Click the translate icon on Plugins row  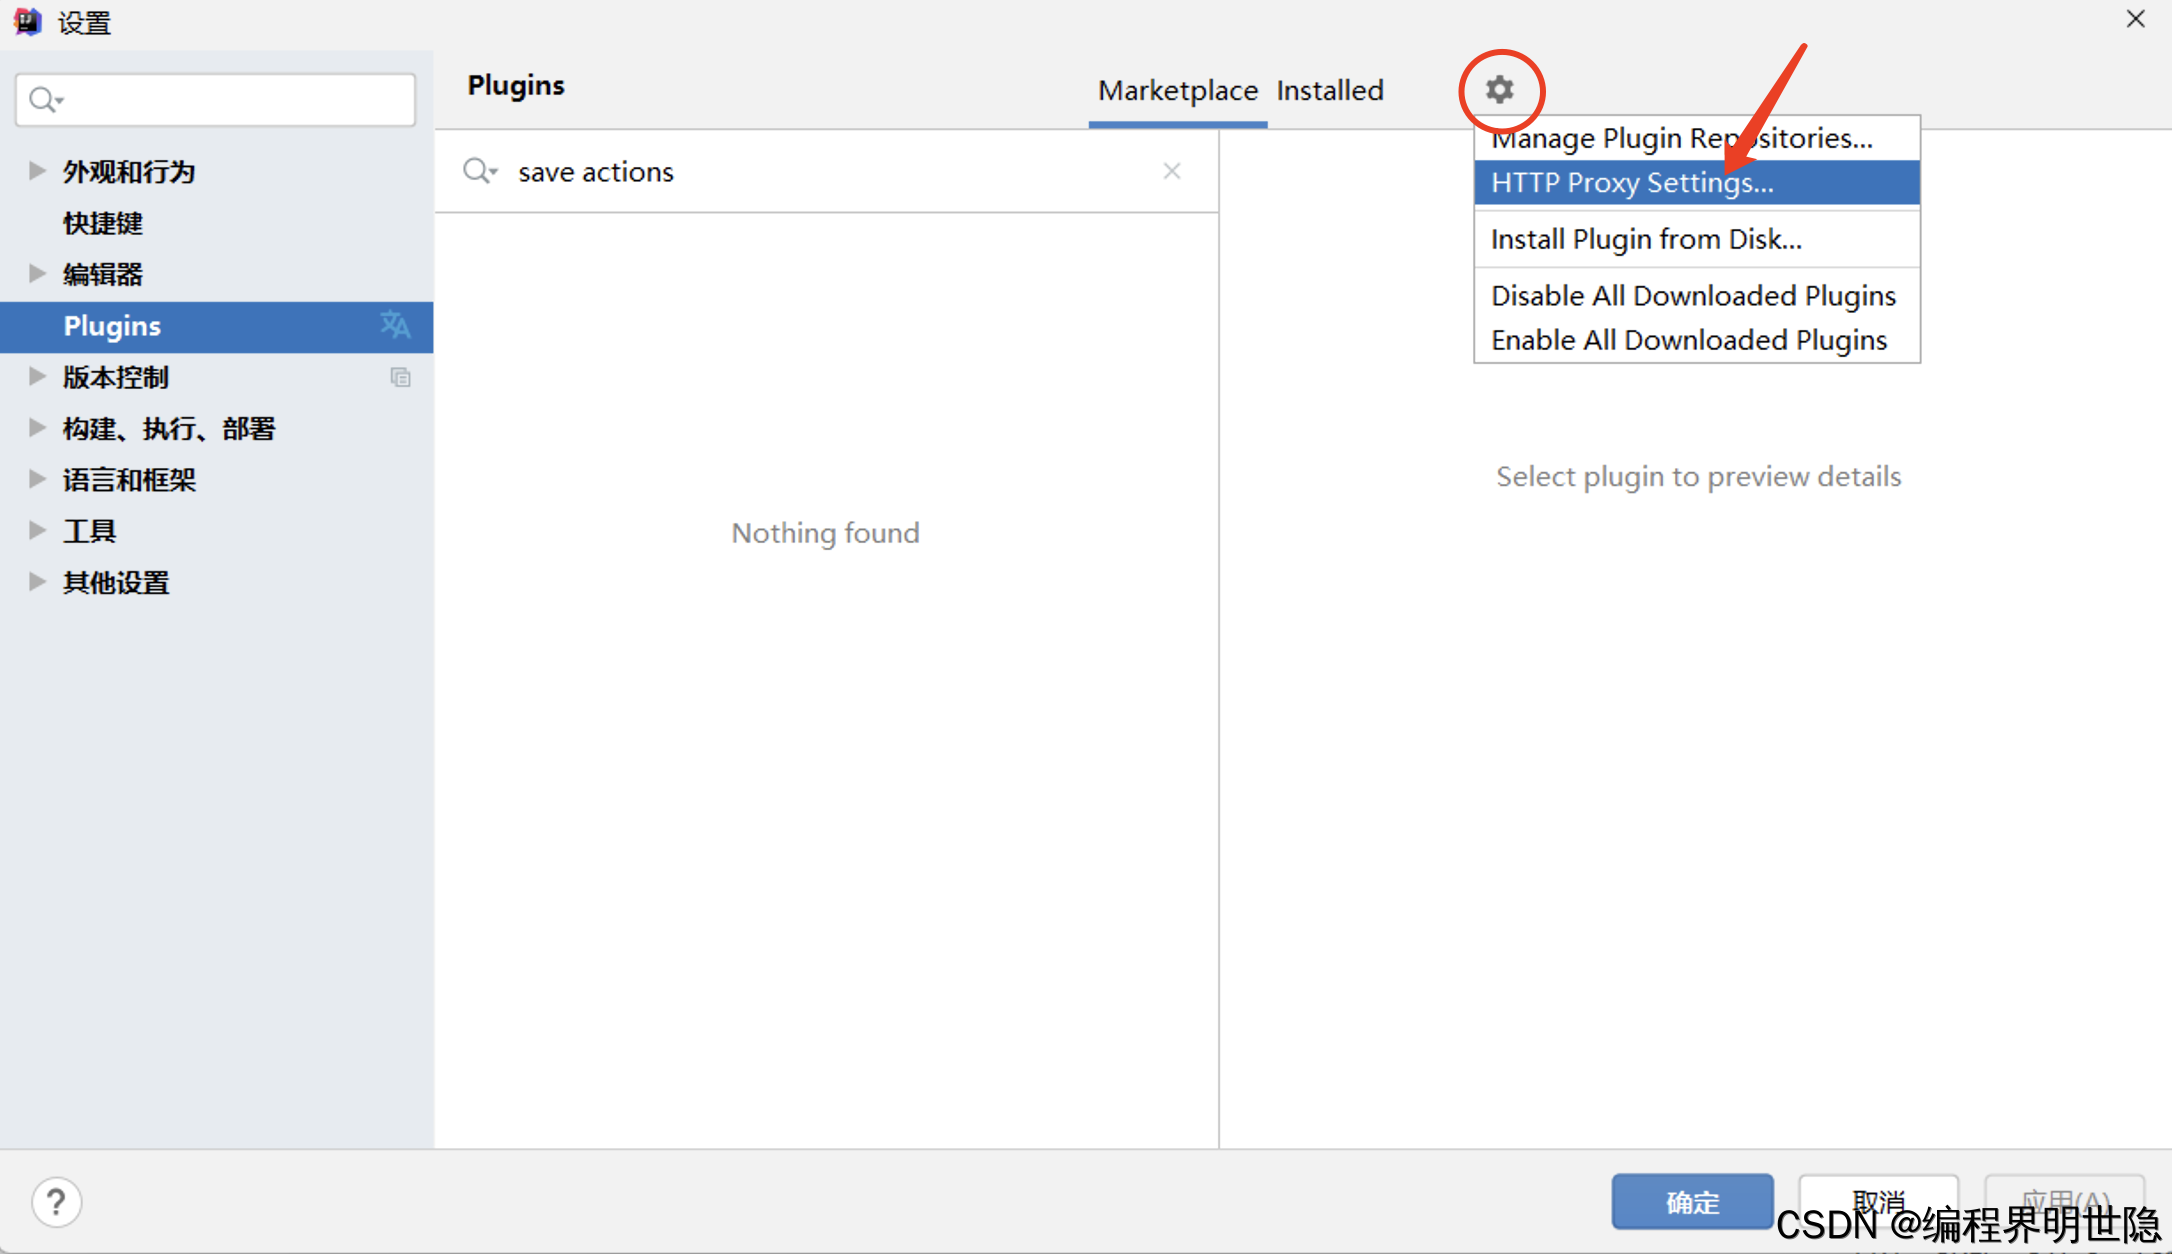pyautogui.click(x=395, y=325)
